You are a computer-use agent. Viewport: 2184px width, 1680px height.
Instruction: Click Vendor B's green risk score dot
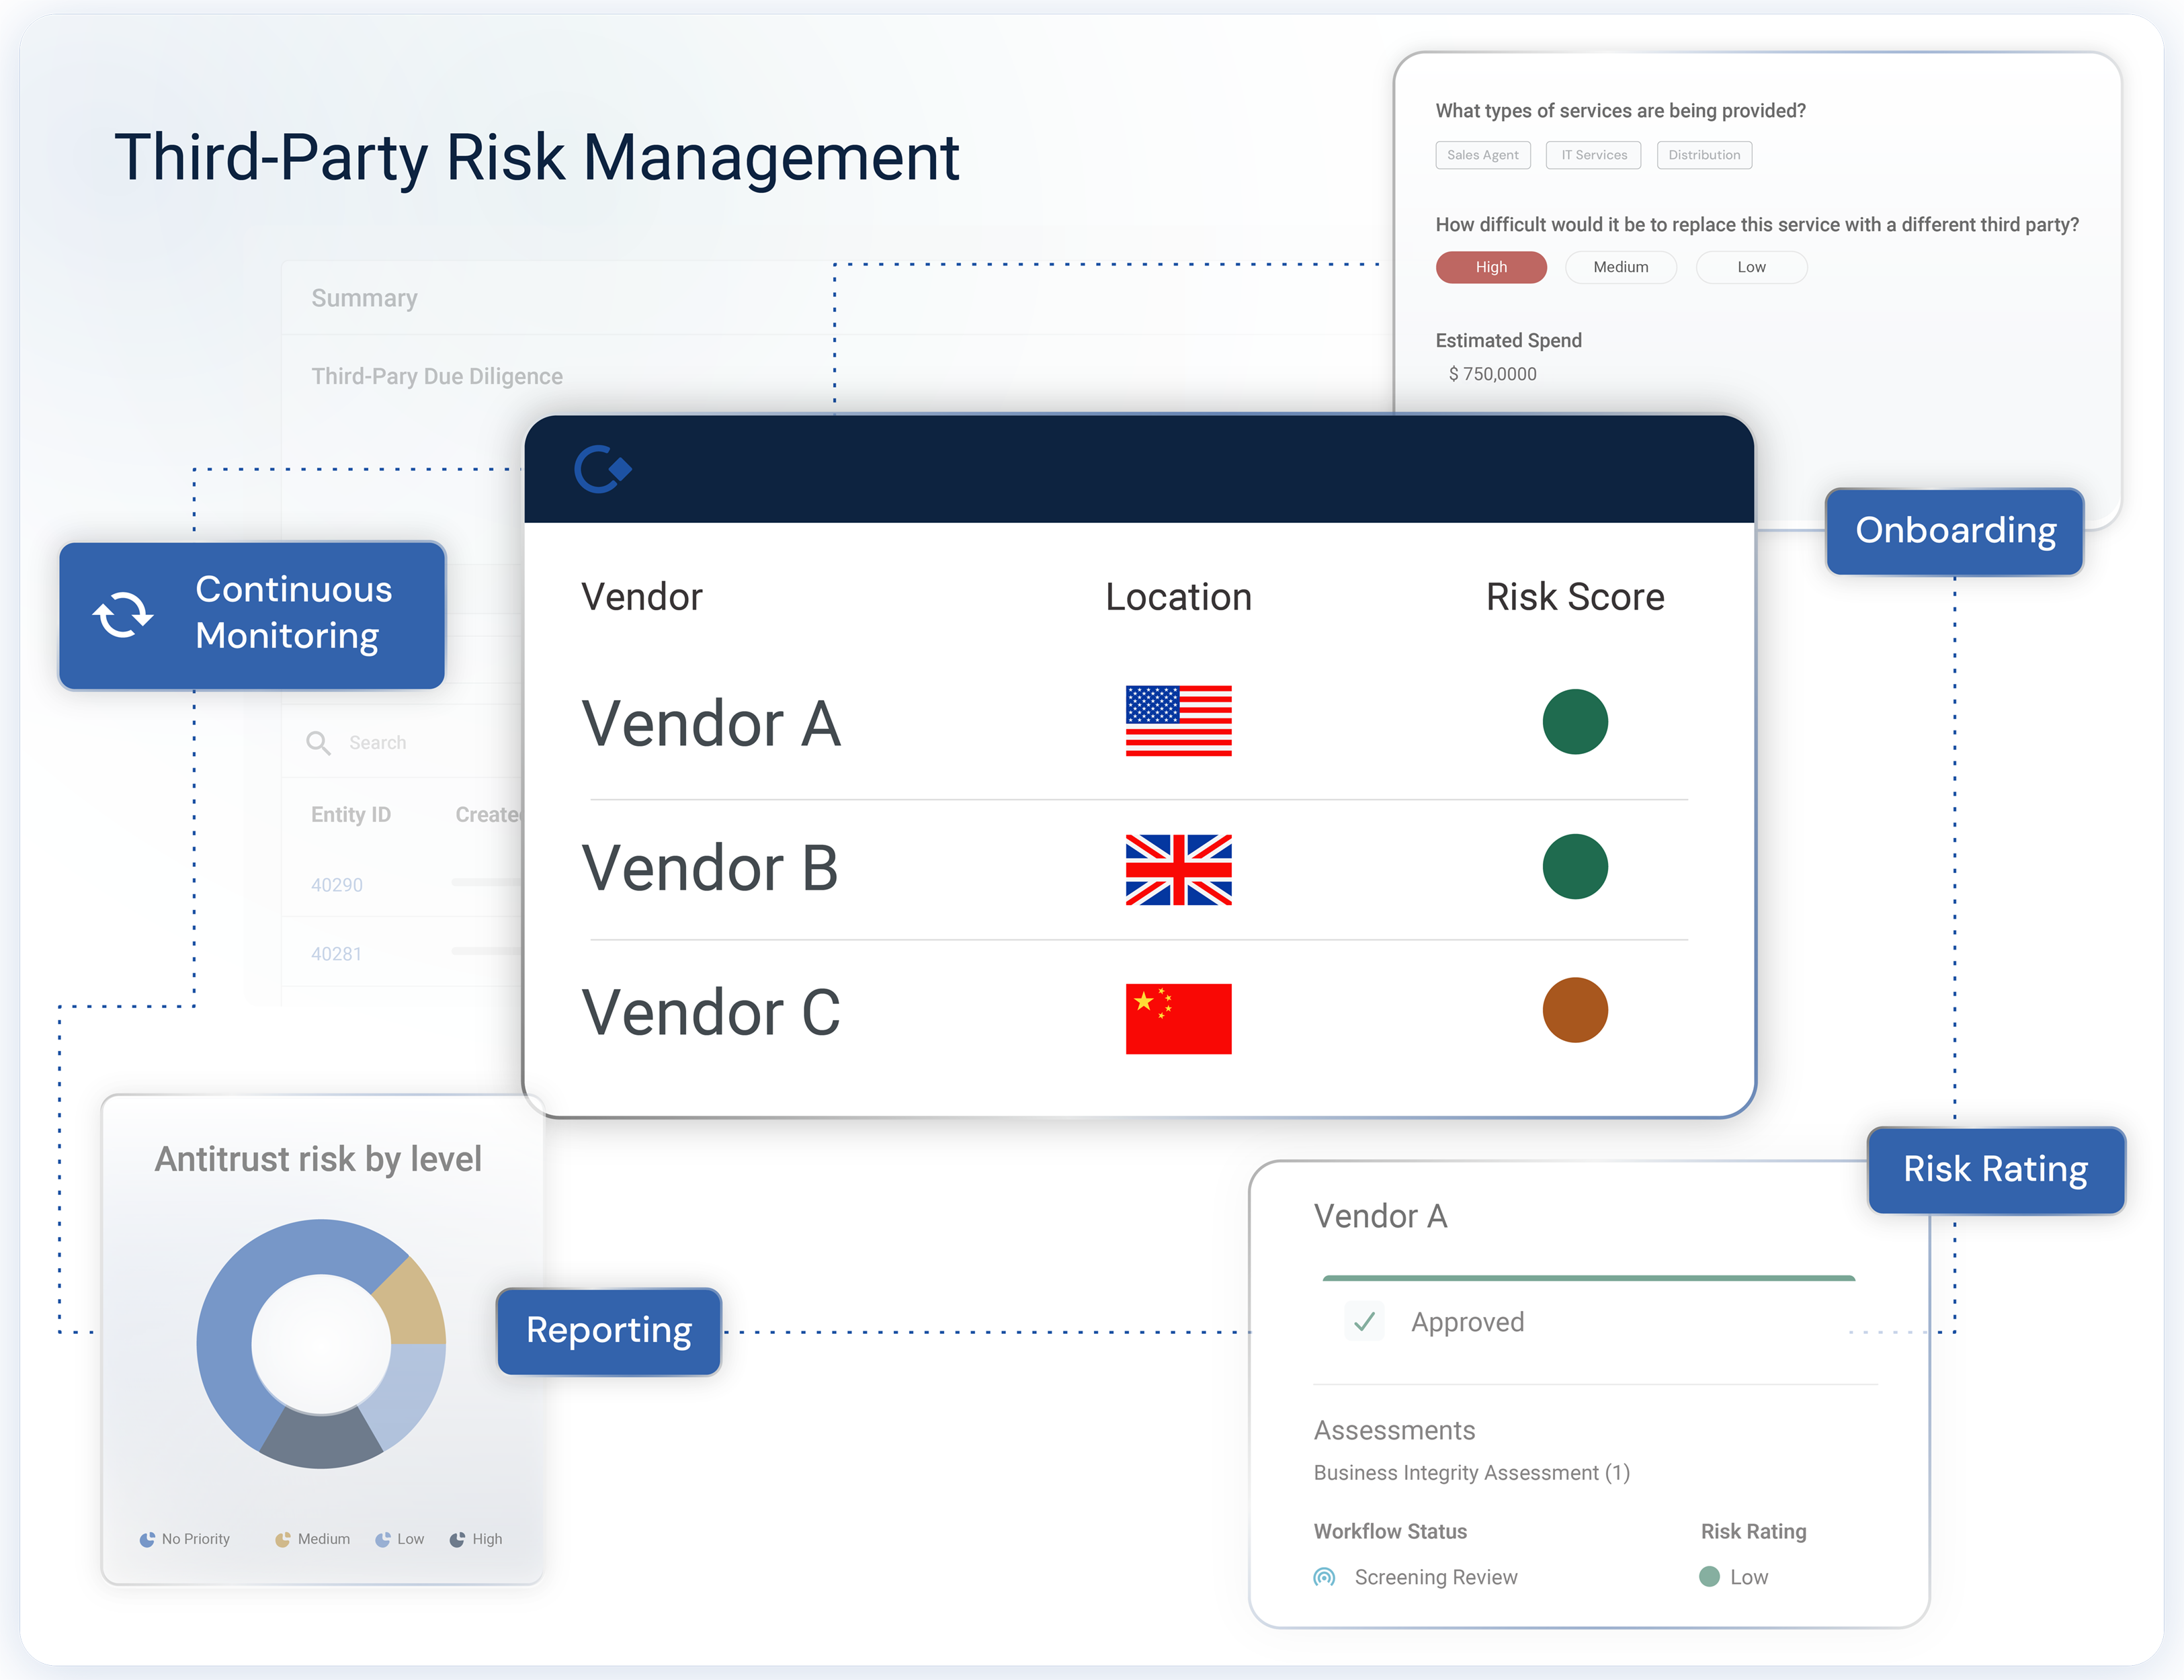click(1575, 867)
